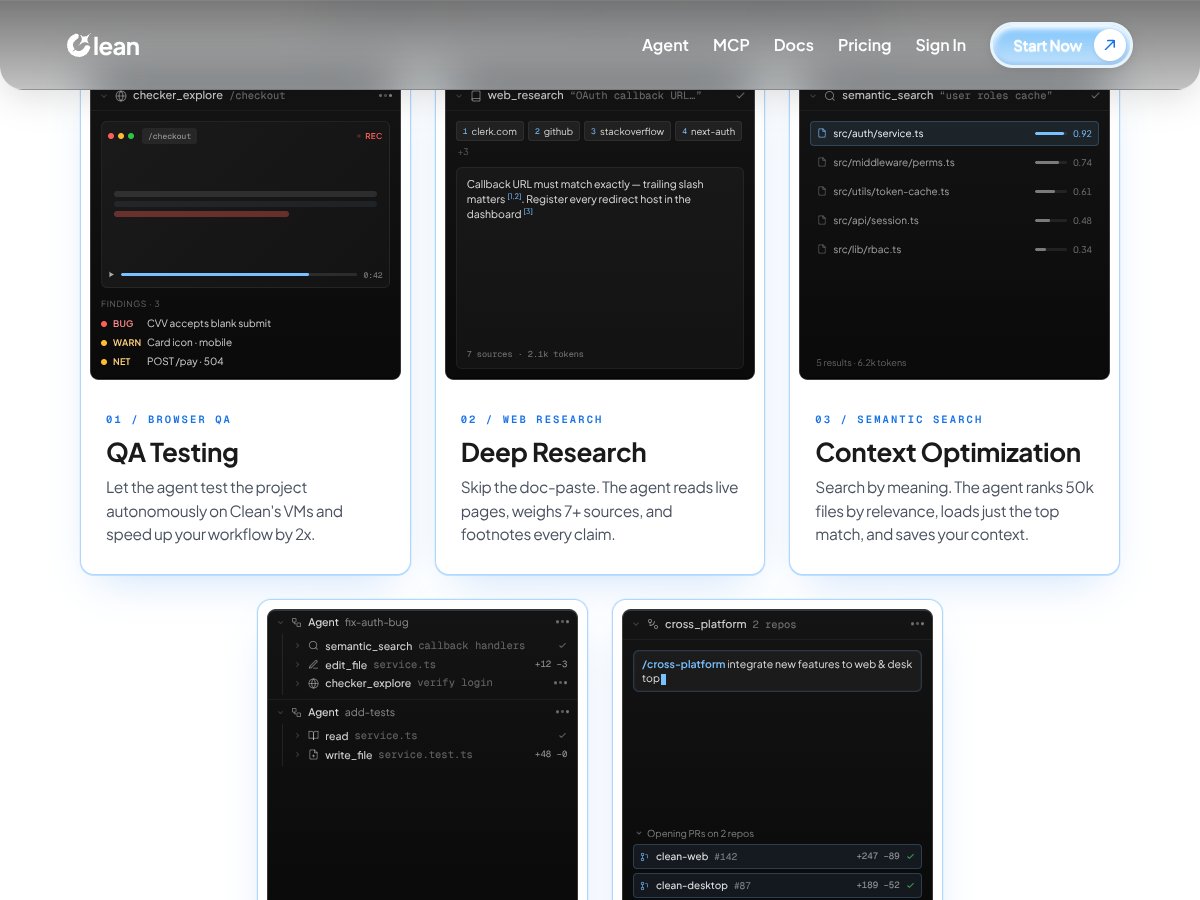Open the stackoverflow source chip

tap(627, 131)
